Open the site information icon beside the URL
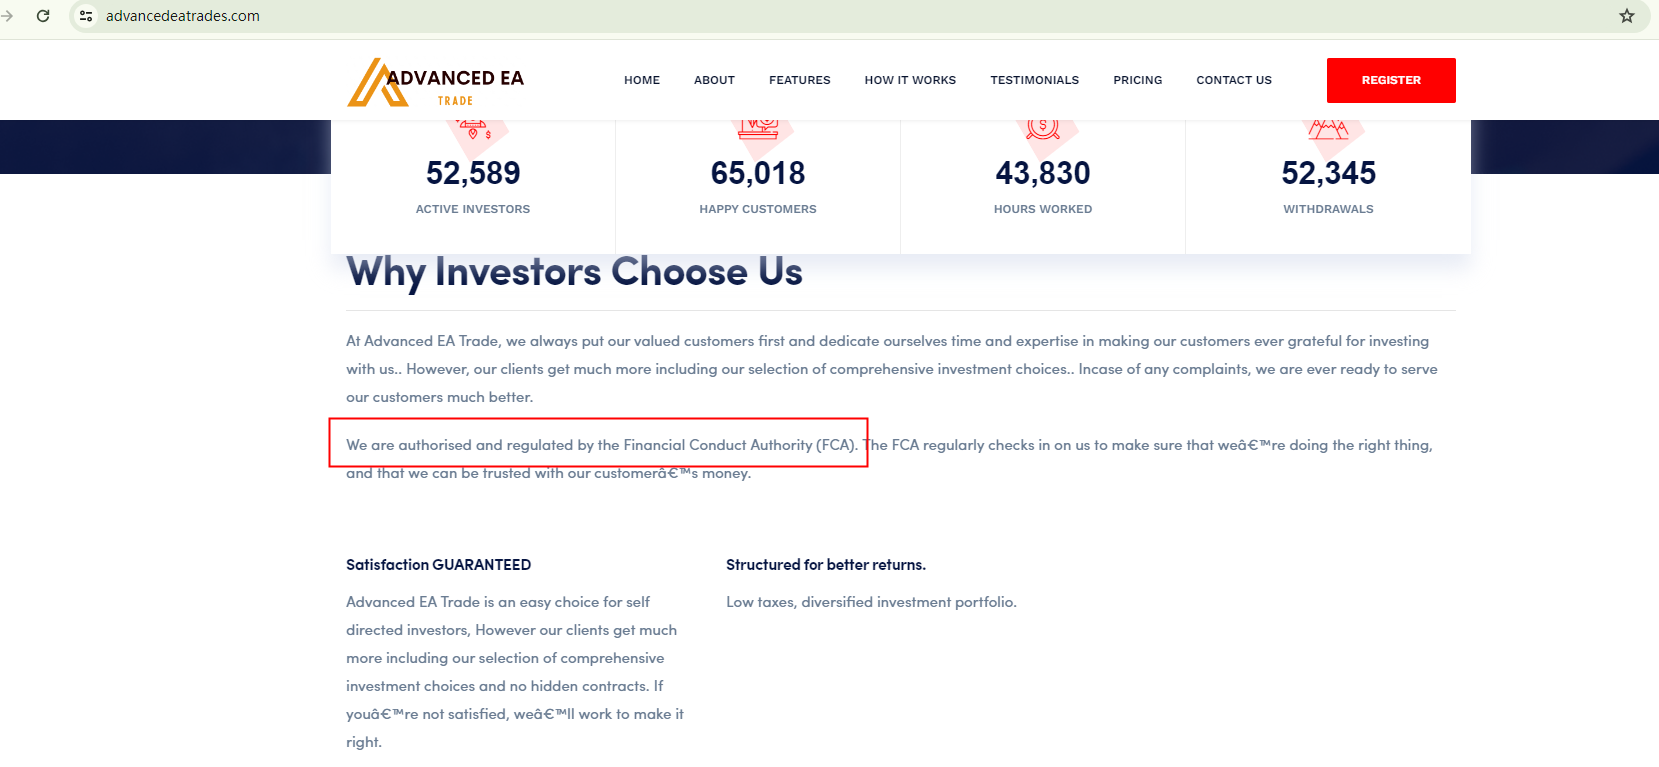The height and width of the screenshot is (767, 1659). [x=86, y=16]
